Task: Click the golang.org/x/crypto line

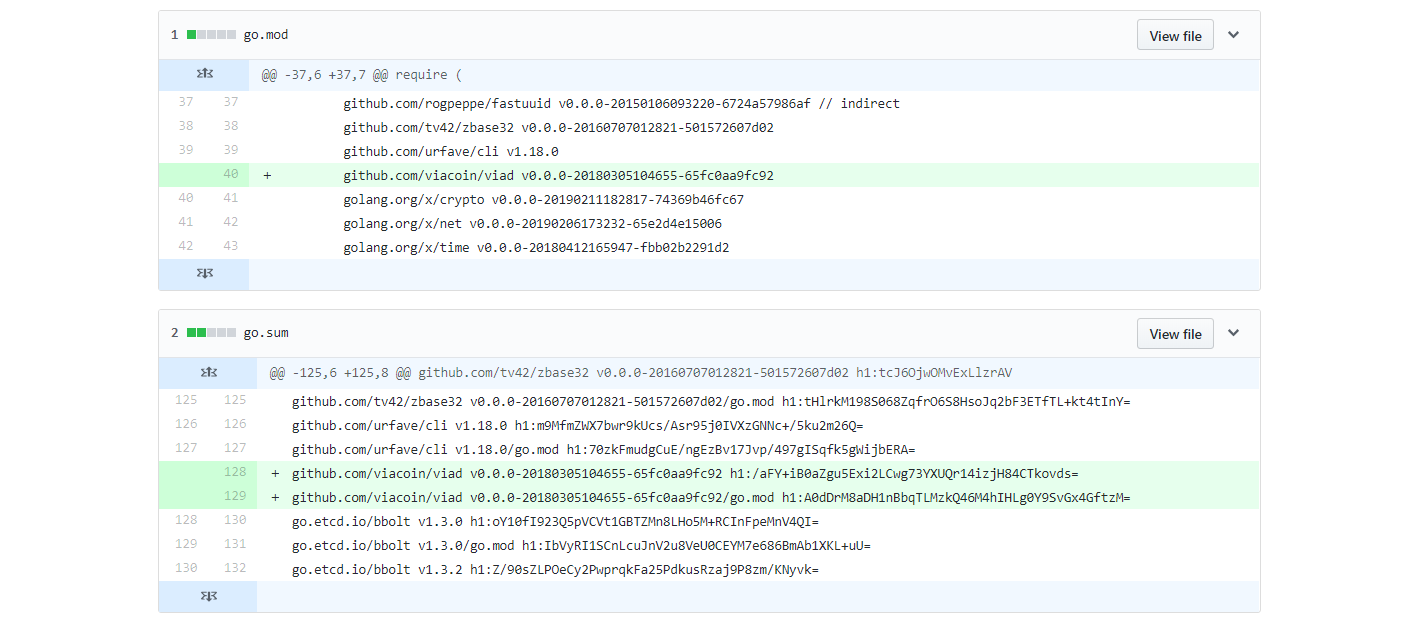Action: pyautogui.click(x=543, y=199)
